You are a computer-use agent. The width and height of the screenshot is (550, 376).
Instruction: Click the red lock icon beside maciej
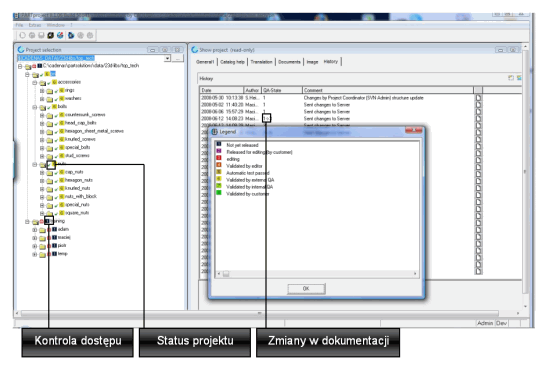tap(49, 238)
